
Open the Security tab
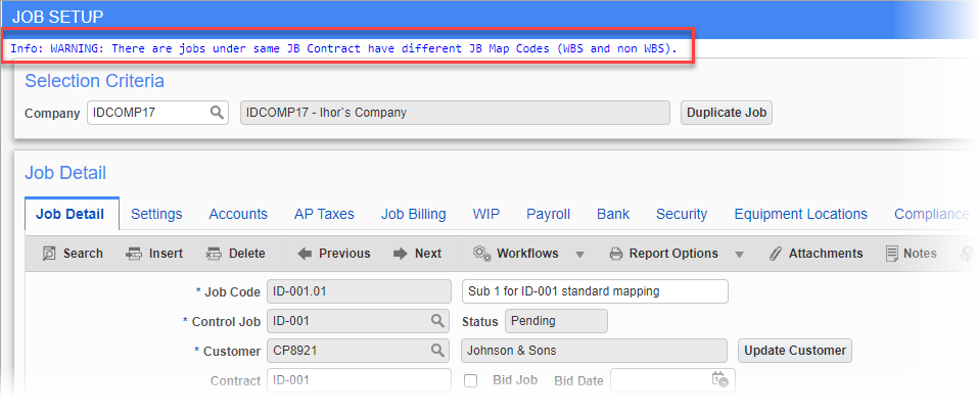[681, 215]
